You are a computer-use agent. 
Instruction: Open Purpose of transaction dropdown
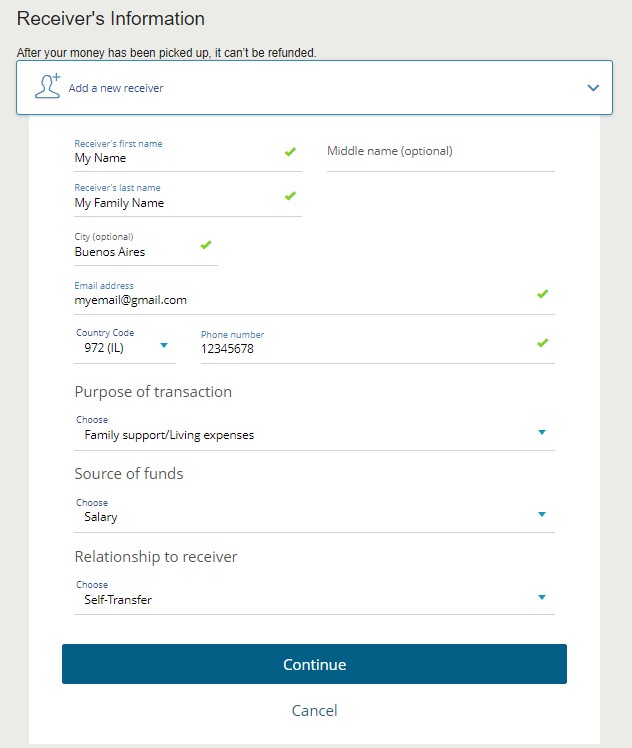[x=314, y=435]
